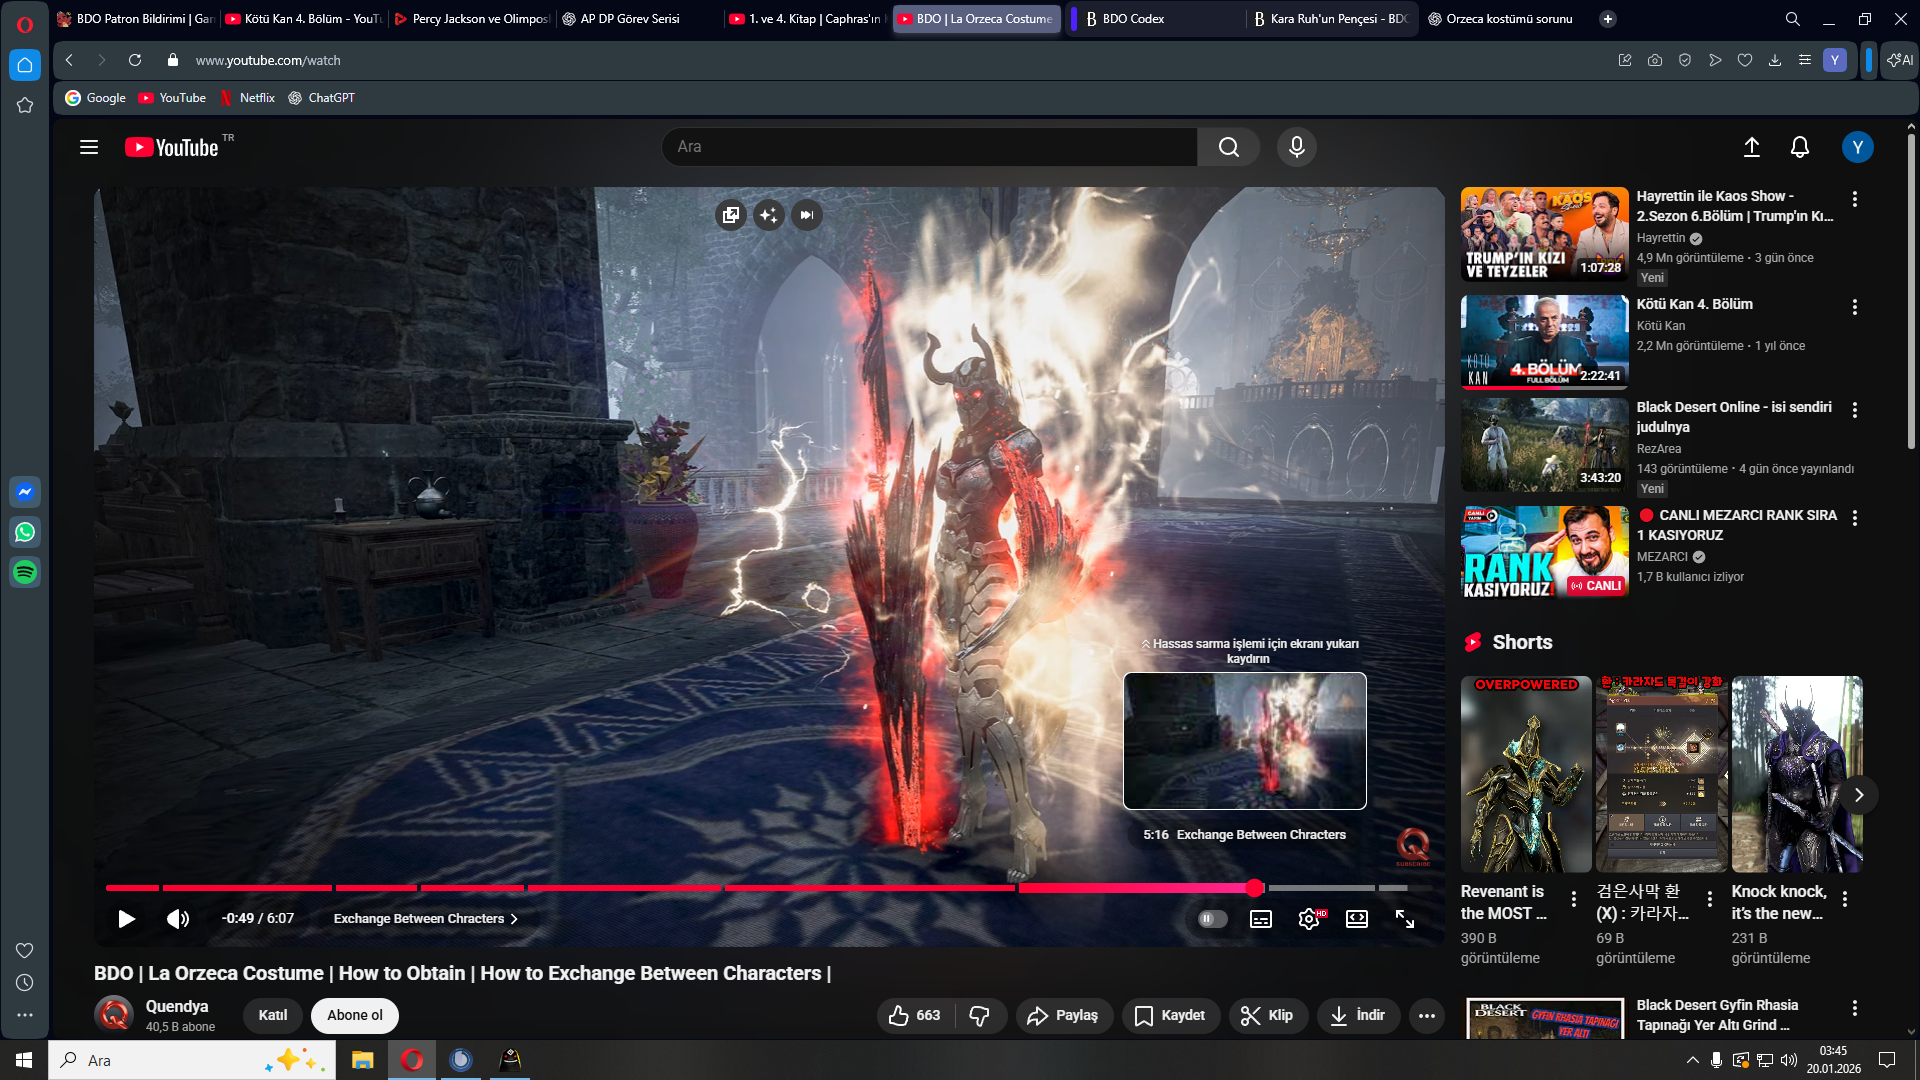
Task: Click the browser address bar URL
Action: click(268, 61)
